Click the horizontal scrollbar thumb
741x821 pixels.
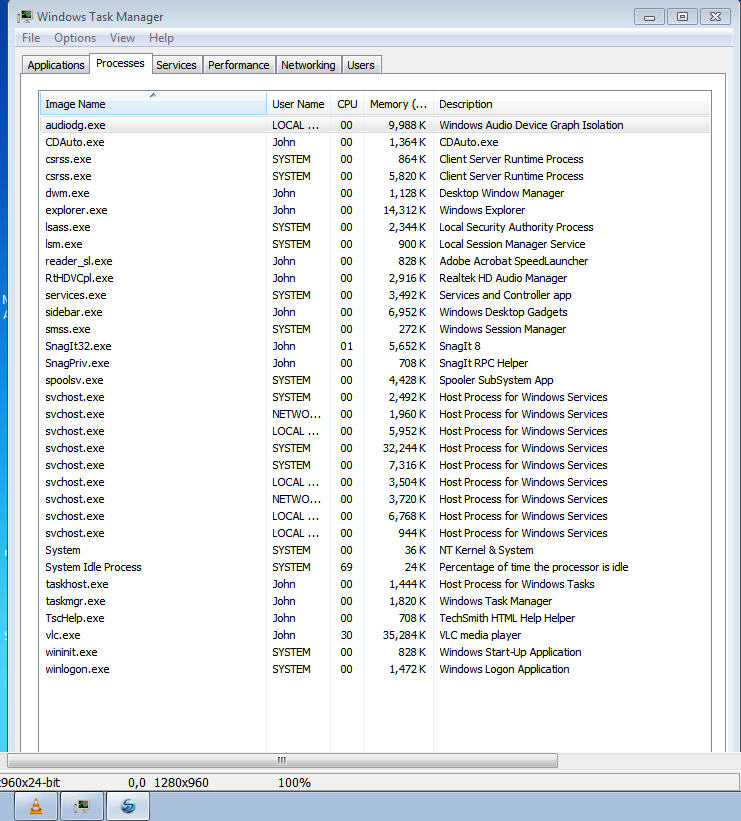pos(282,760)
